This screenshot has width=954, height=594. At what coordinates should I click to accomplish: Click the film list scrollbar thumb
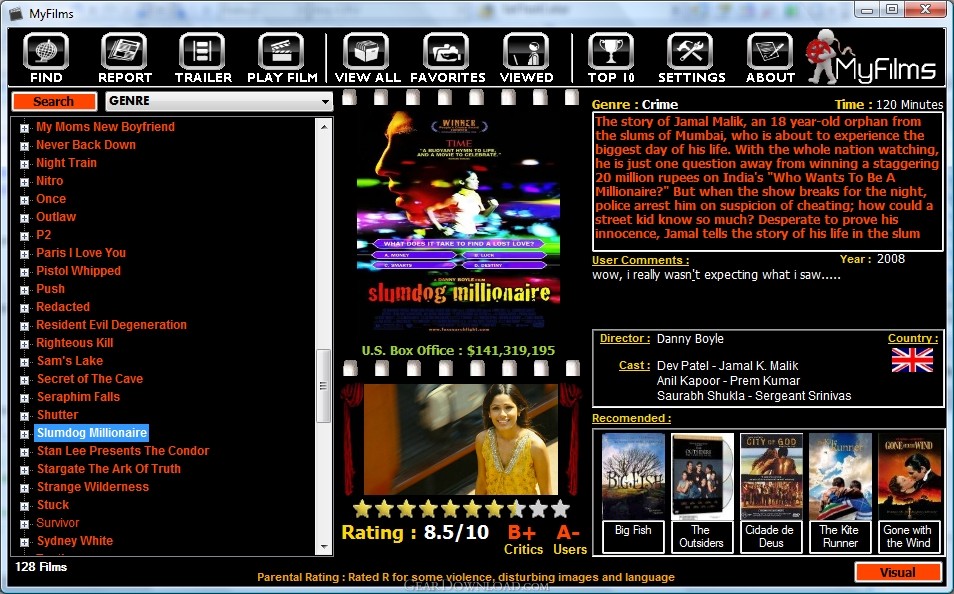click(324, 385)
